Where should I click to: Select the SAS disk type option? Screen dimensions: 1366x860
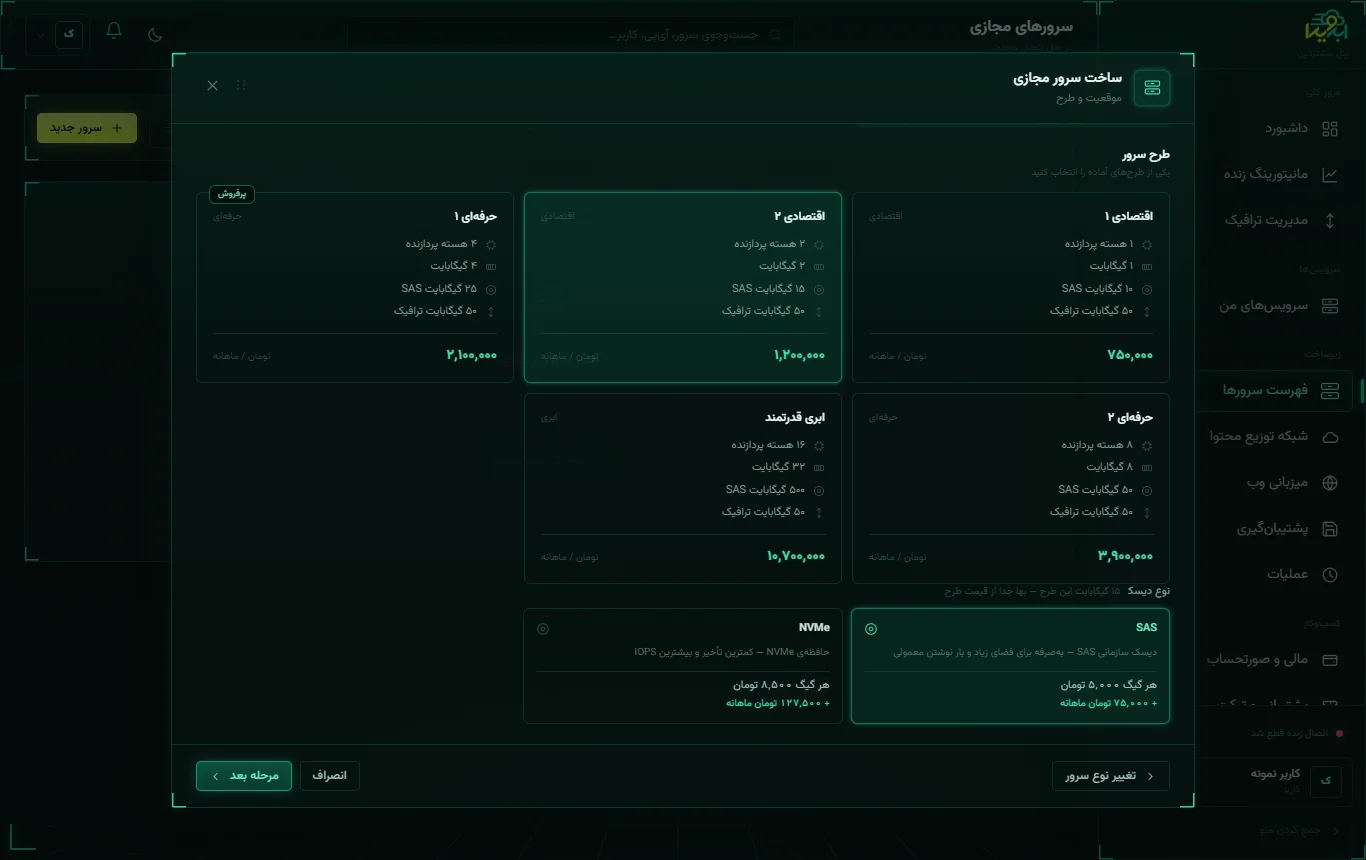pos(1010,666)
